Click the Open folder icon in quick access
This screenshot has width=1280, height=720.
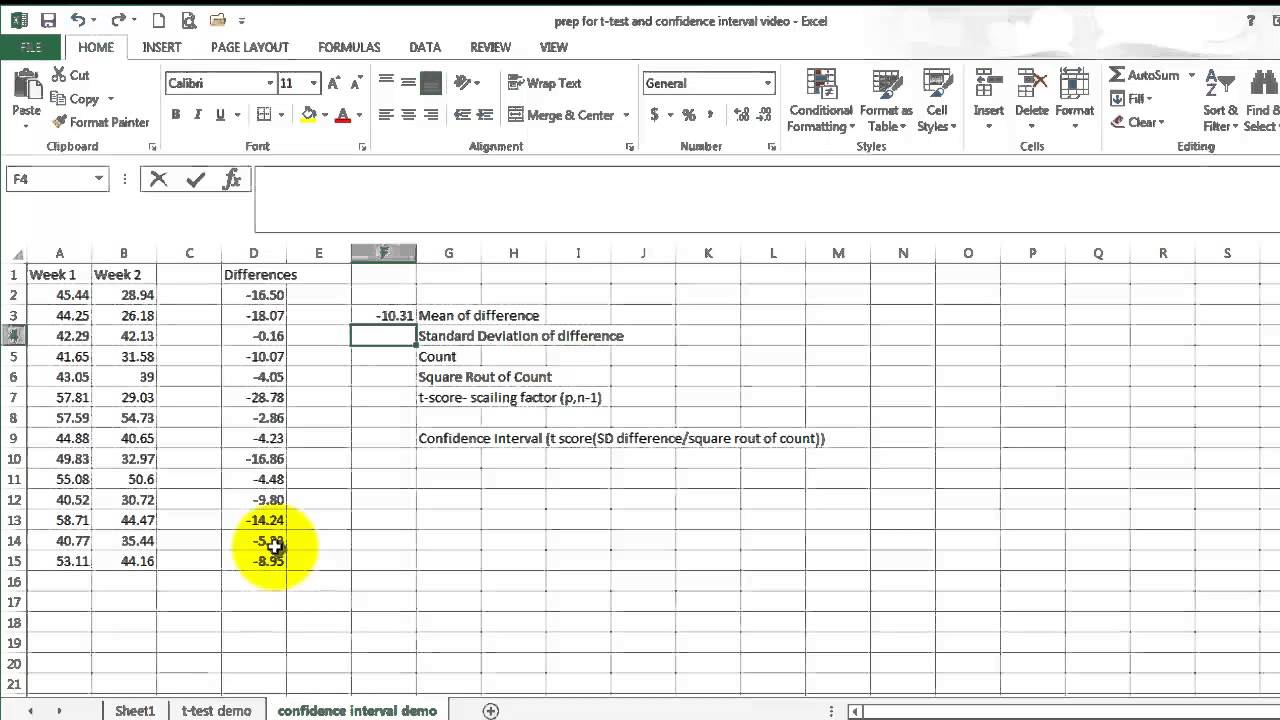tap(218, 20)
